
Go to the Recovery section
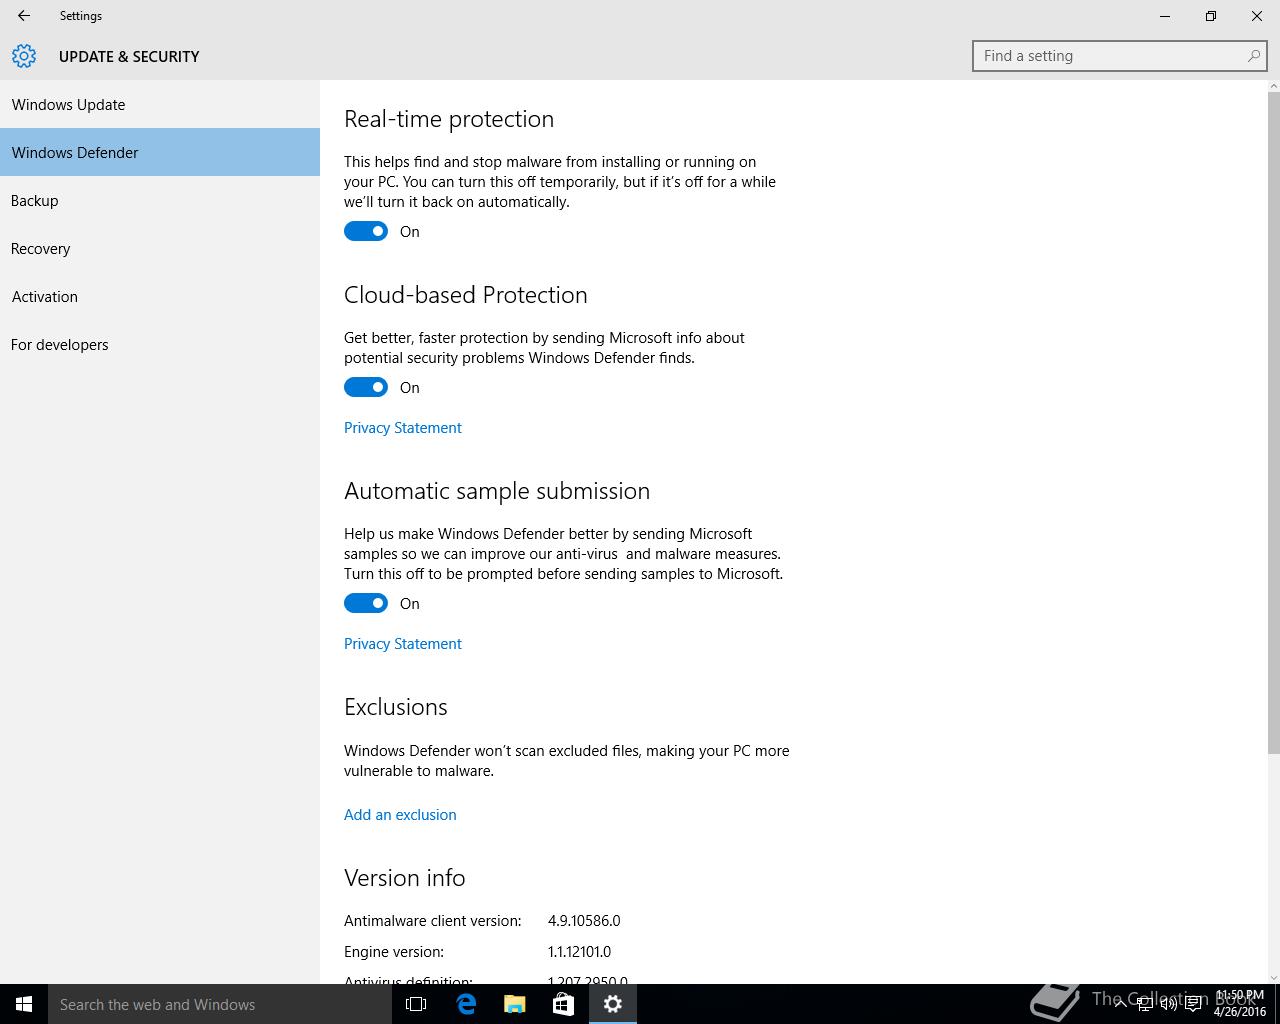(x=160, y=248)
